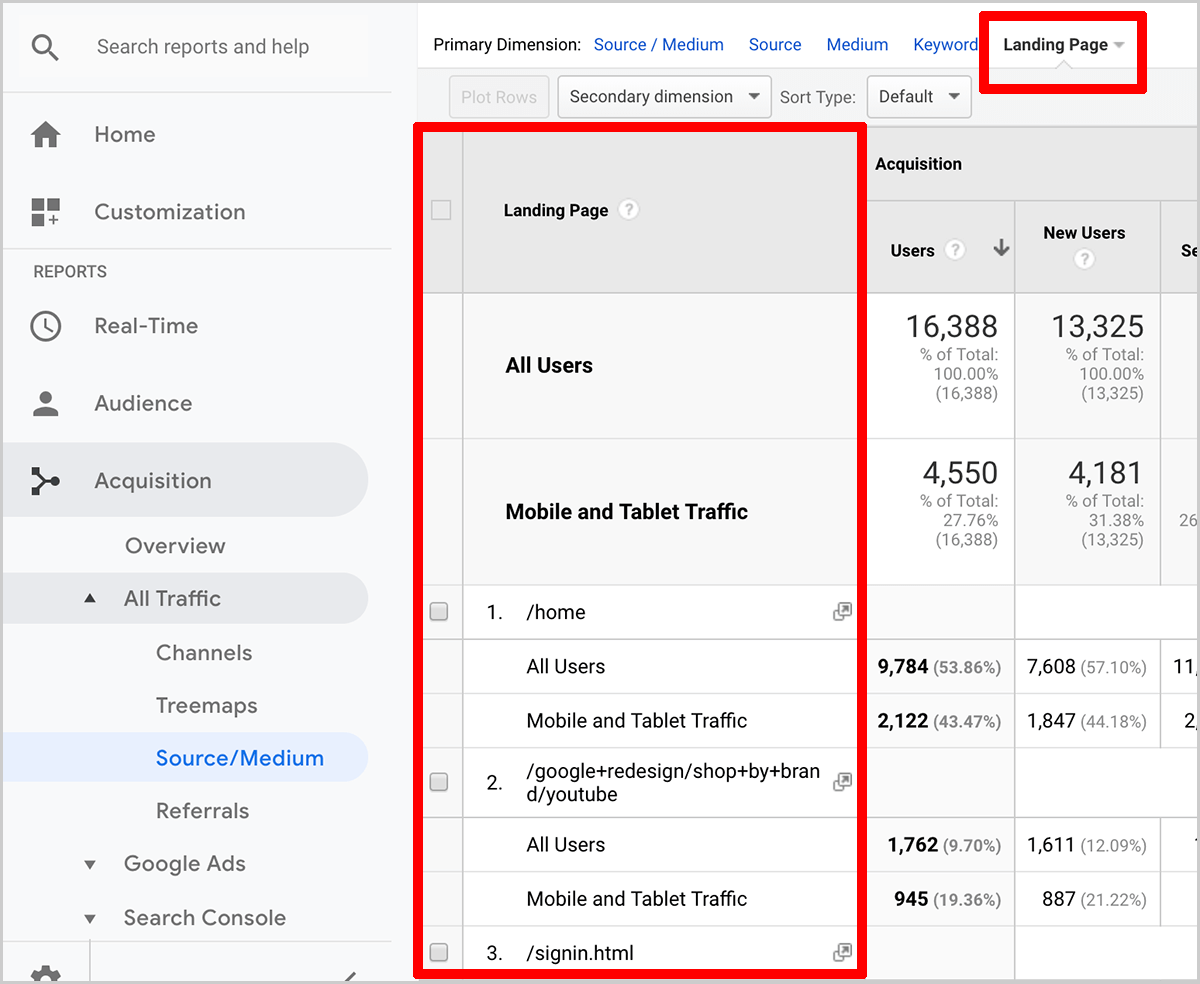Click the 13,325 total new users value
This screenshot has width=1200, height=984.
tap(1098, 327)
